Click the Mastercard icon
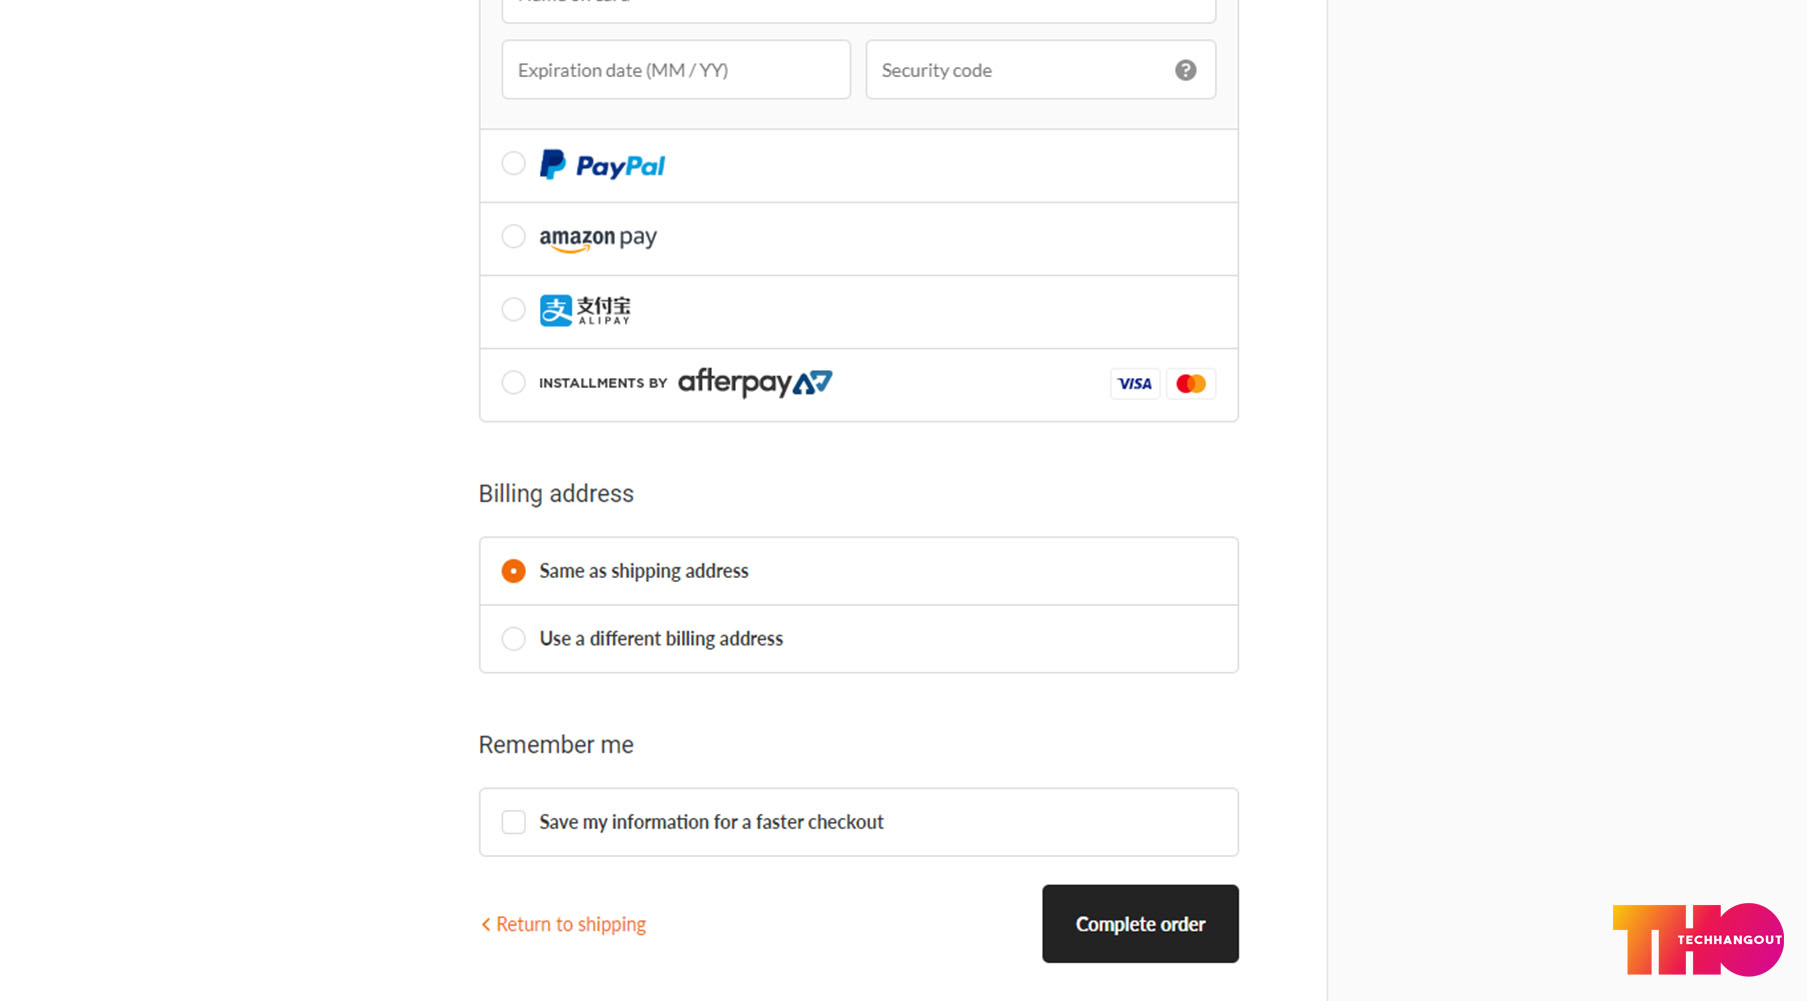Screen dimensions: 1807x1001 point(1191,384)
